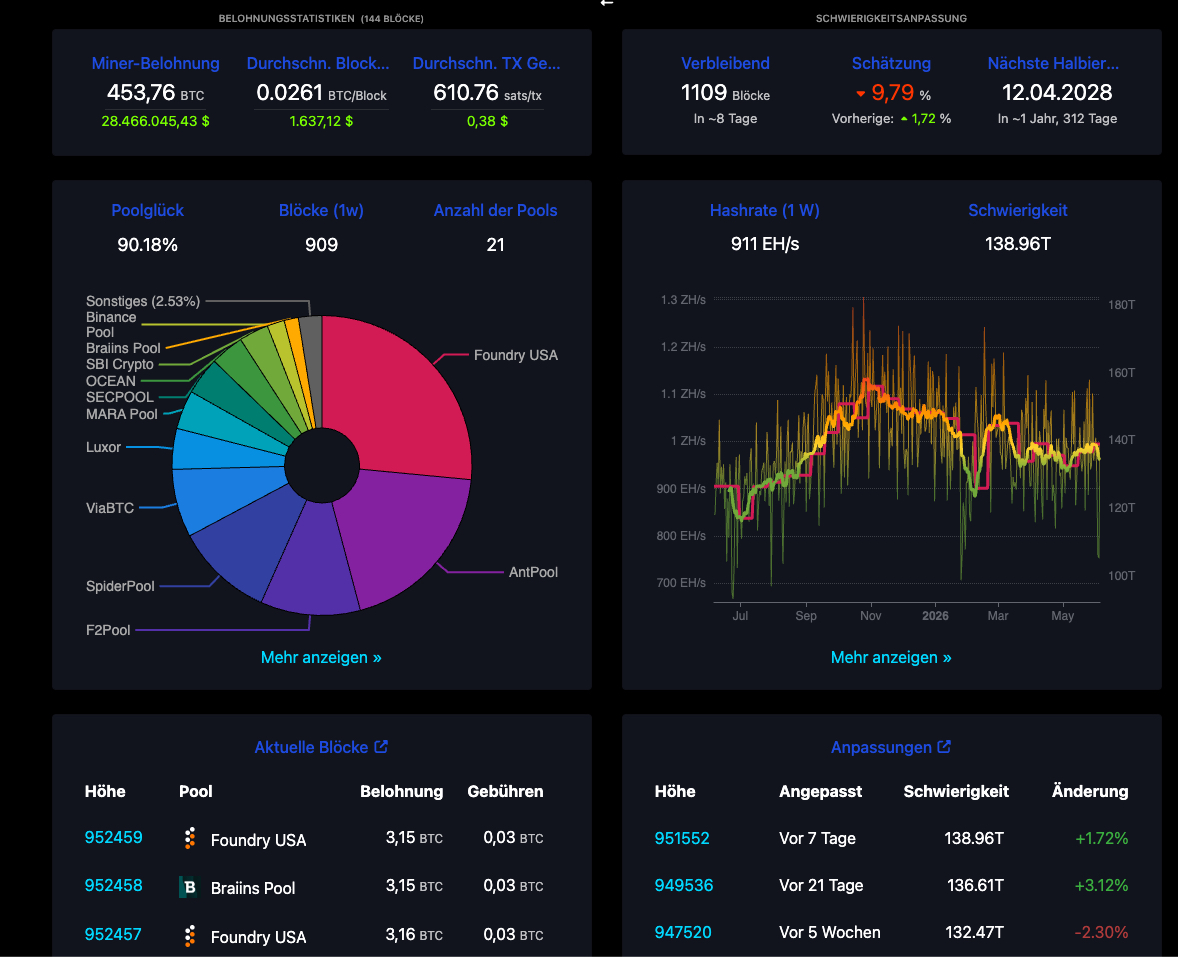Image resolution: width=1178 pixels, height=957 pixels.
Task: Click 1109 Blöcke remaining value
Action: coord(725,93)
